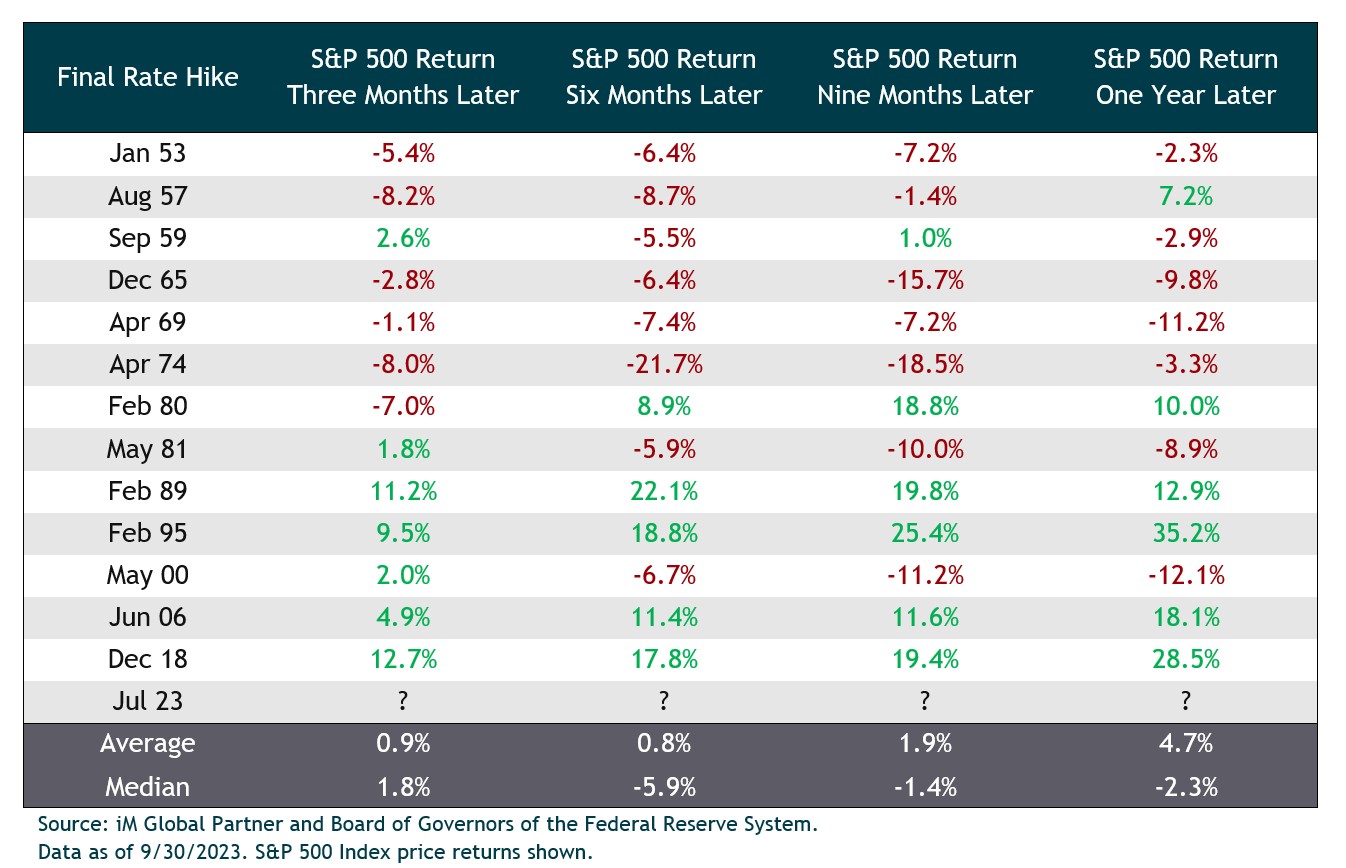Select the Jan 53 row label

click(x=147, y=153)
